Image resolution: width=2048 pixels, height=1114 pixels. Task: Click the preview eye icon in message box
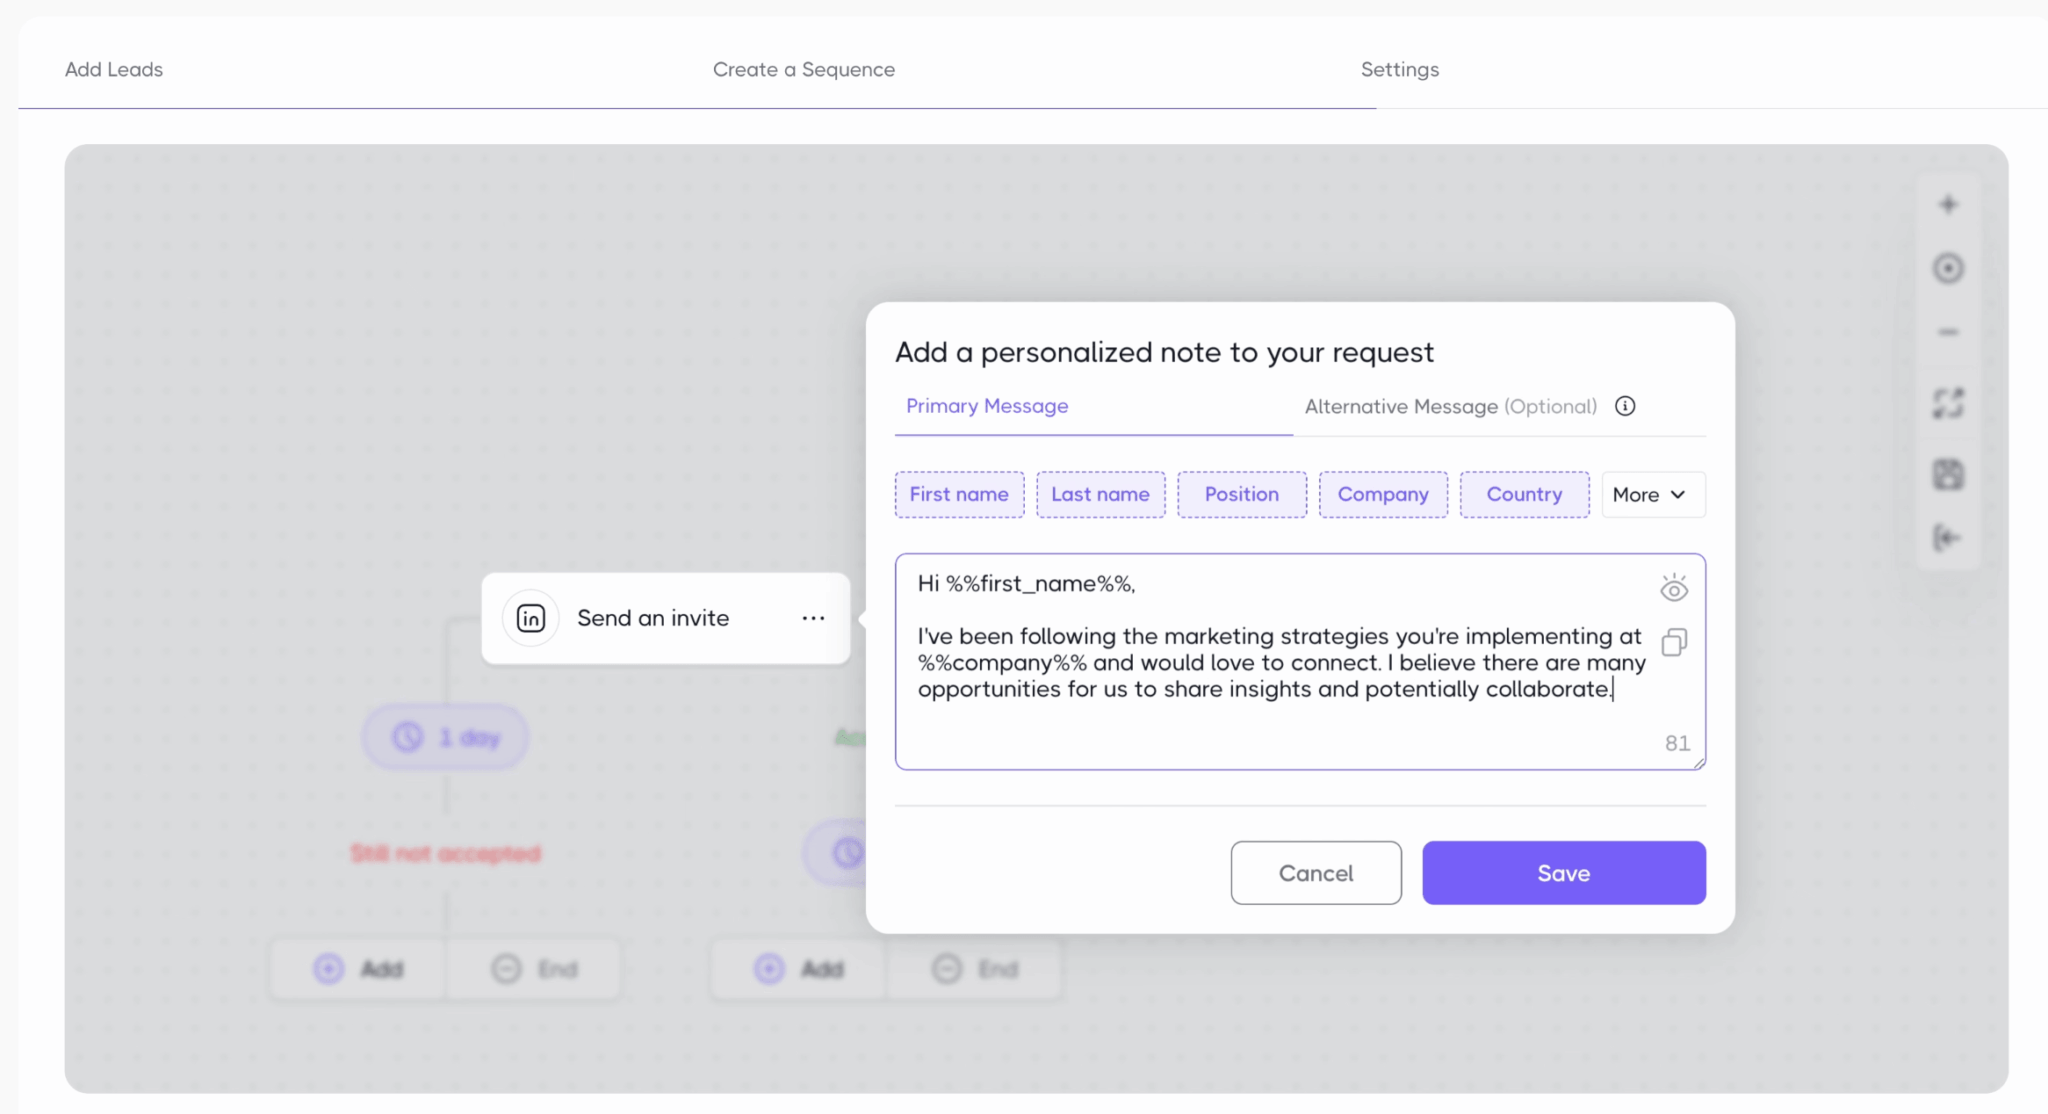click(1674, 588)
